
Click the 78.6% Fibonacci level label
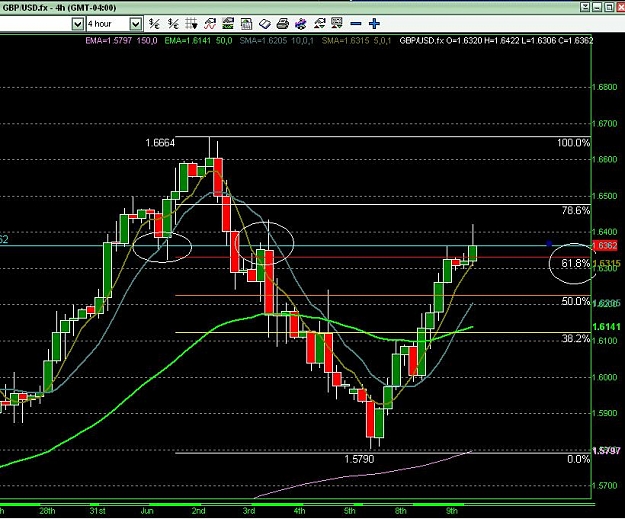coord(576,210)
